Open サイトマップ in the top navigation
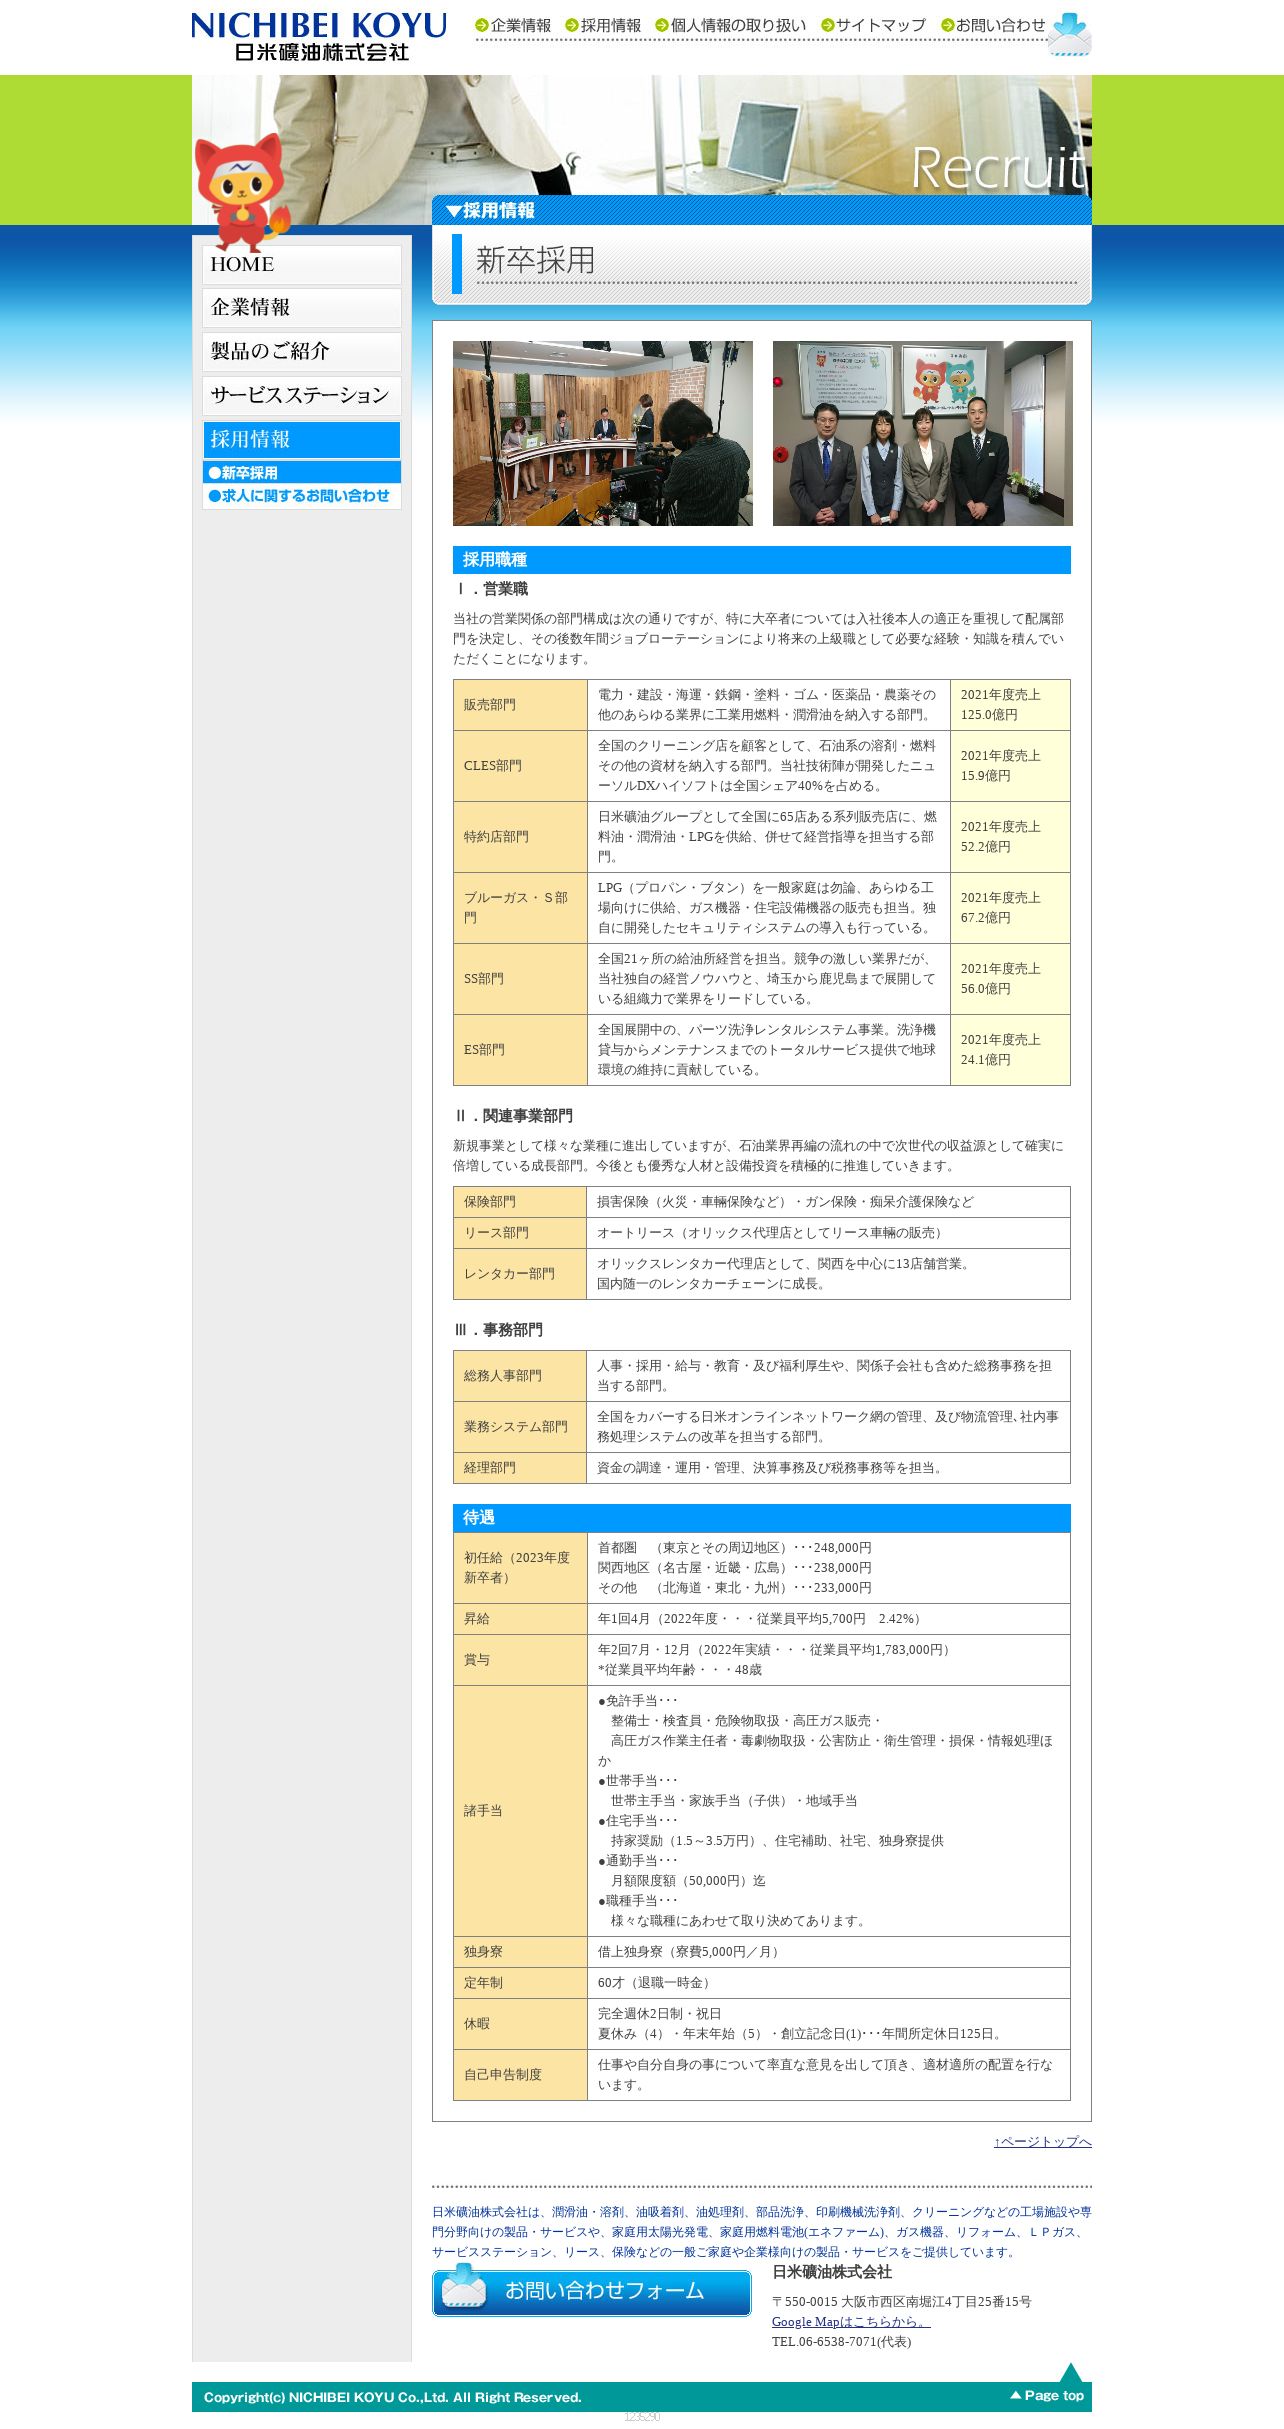The image size is (1284, 2429). 873,25
